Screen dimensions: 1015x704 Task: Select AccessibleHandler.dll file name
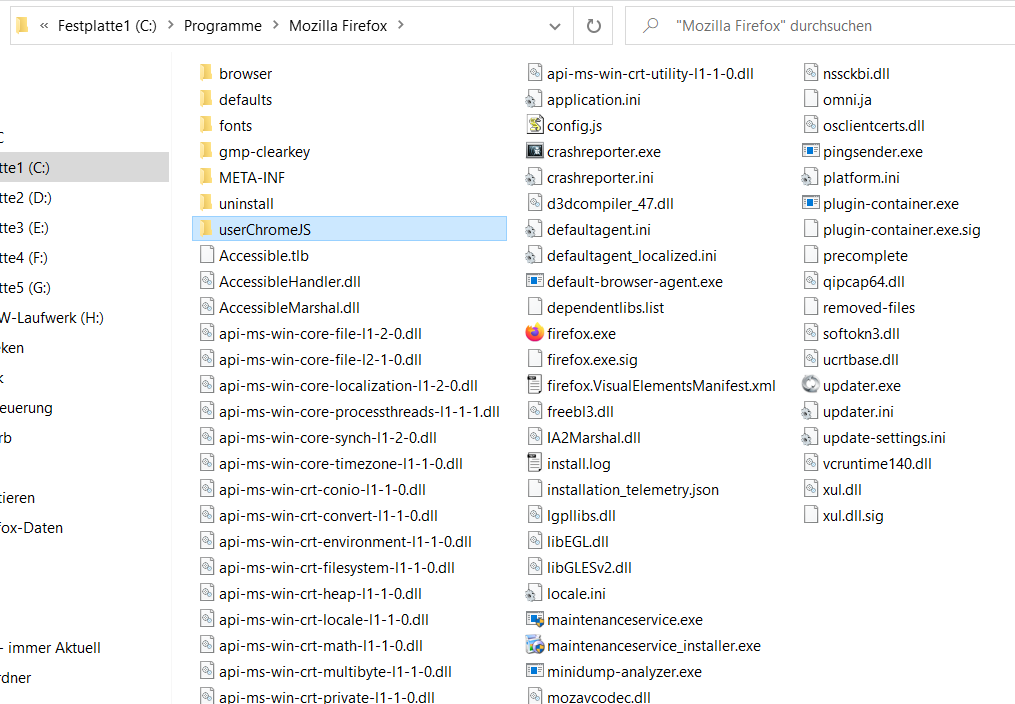[289, 281]
